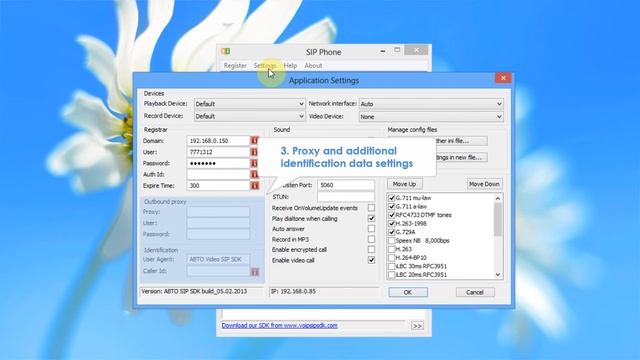
Task: Check H.264-BP10 codec
Action: click(x=391, y=258)
